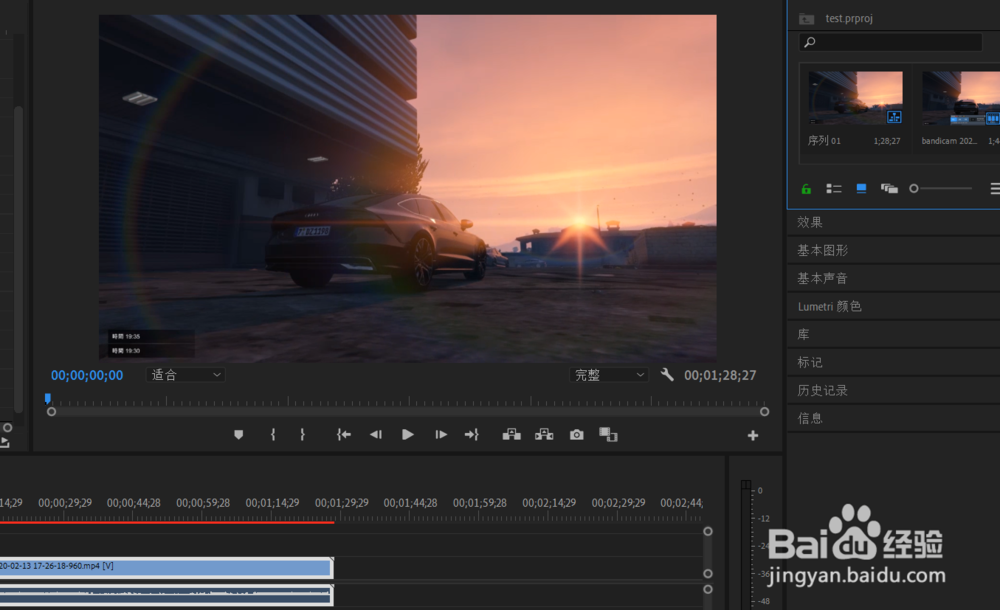Screen dimensions: 1000x610
Task: Export a frame with camera icon
Action: (x=577, y=435)
